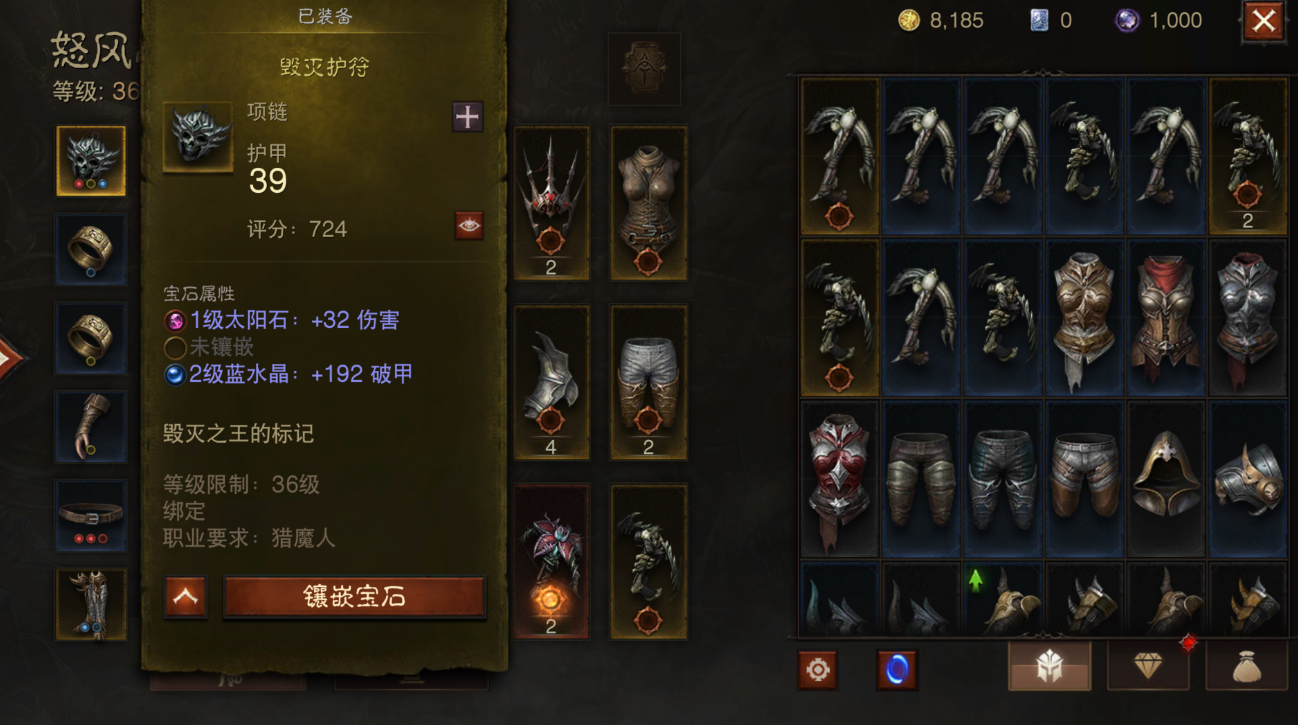Select the equipped grey pants slot

click(648, 382)
